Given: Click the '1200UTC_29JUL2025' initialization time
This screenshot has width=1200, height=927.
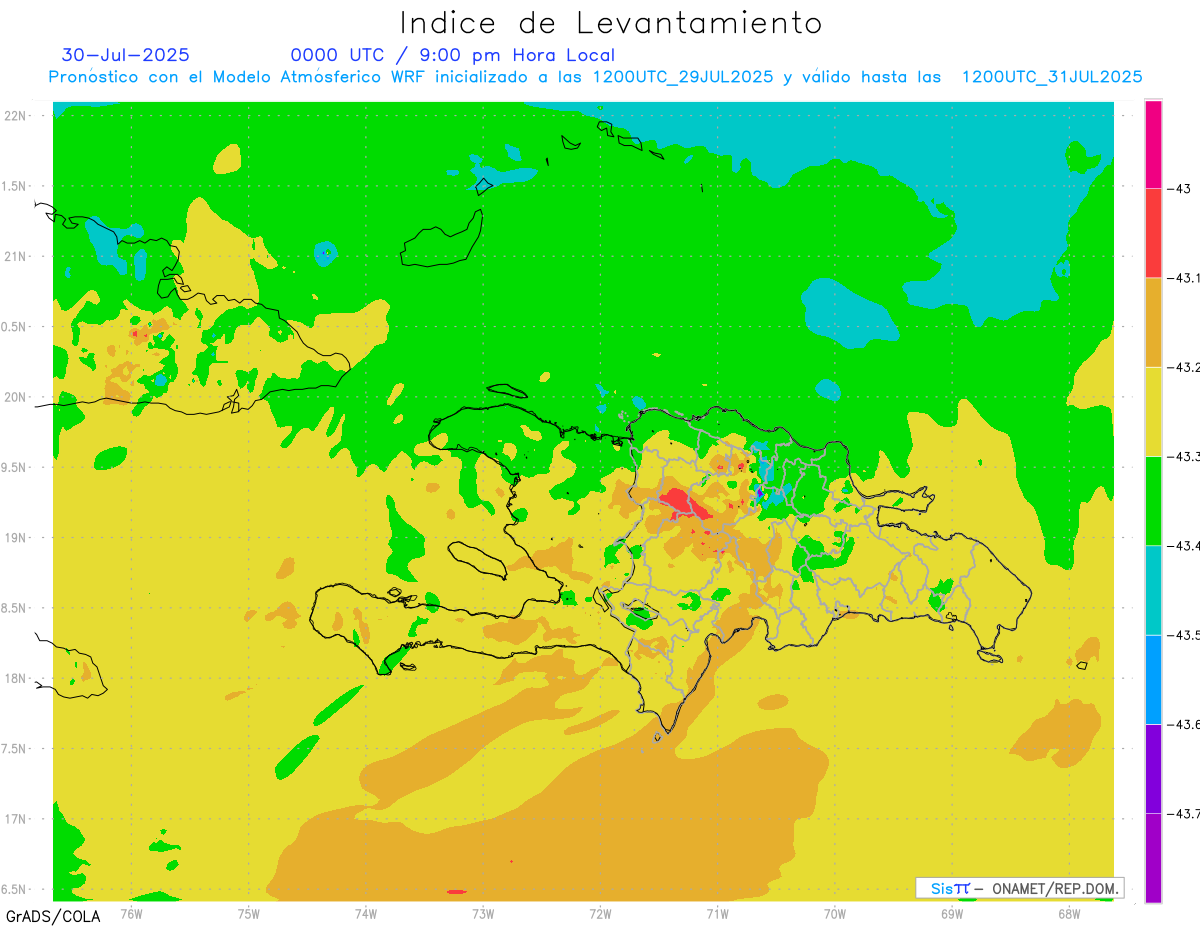Looking at the screenshot, I should point(682,77).
